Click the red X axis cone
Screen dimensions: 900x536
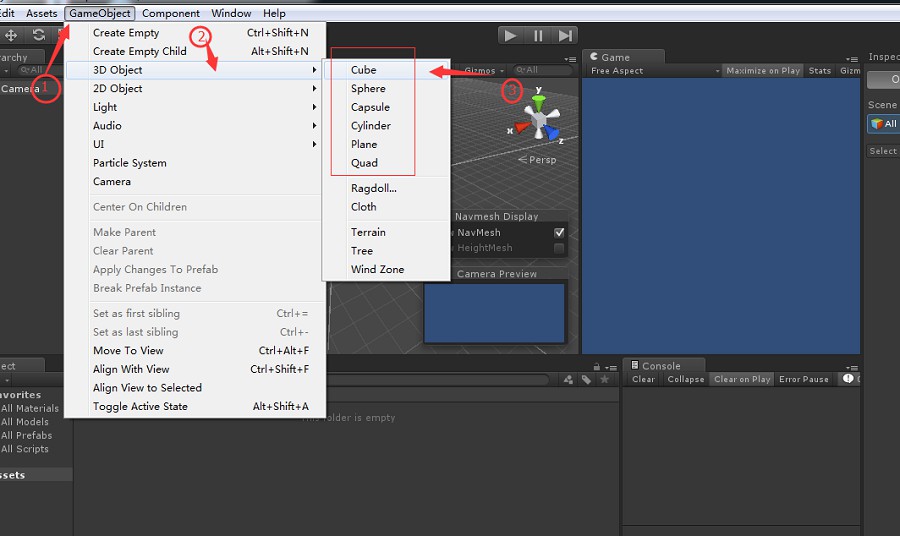(x=522, y=127)
